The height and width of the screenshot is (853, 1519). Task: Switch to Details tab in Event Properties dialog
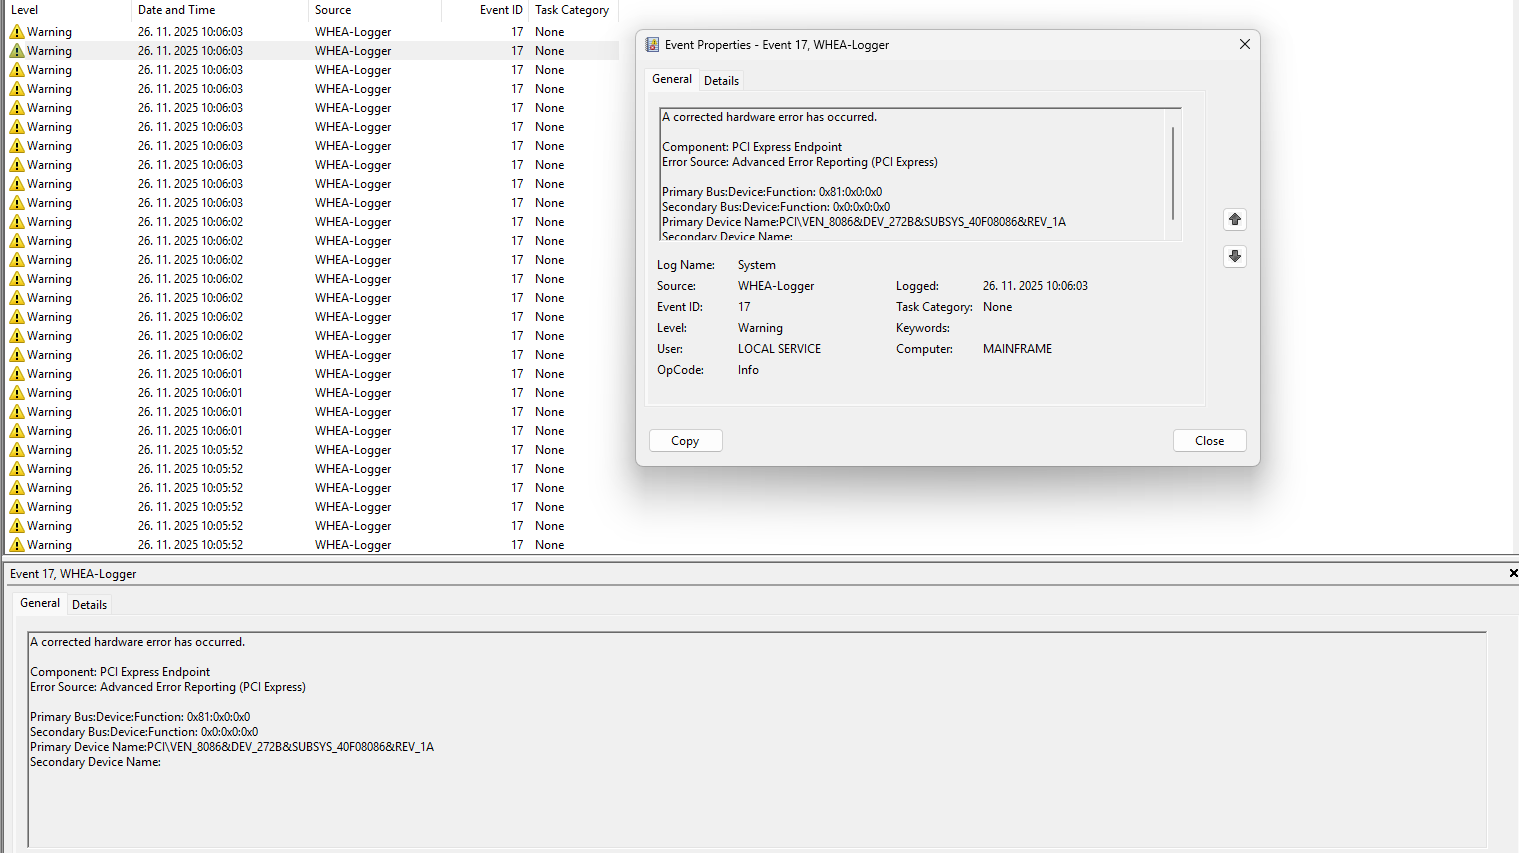(721, 81)
